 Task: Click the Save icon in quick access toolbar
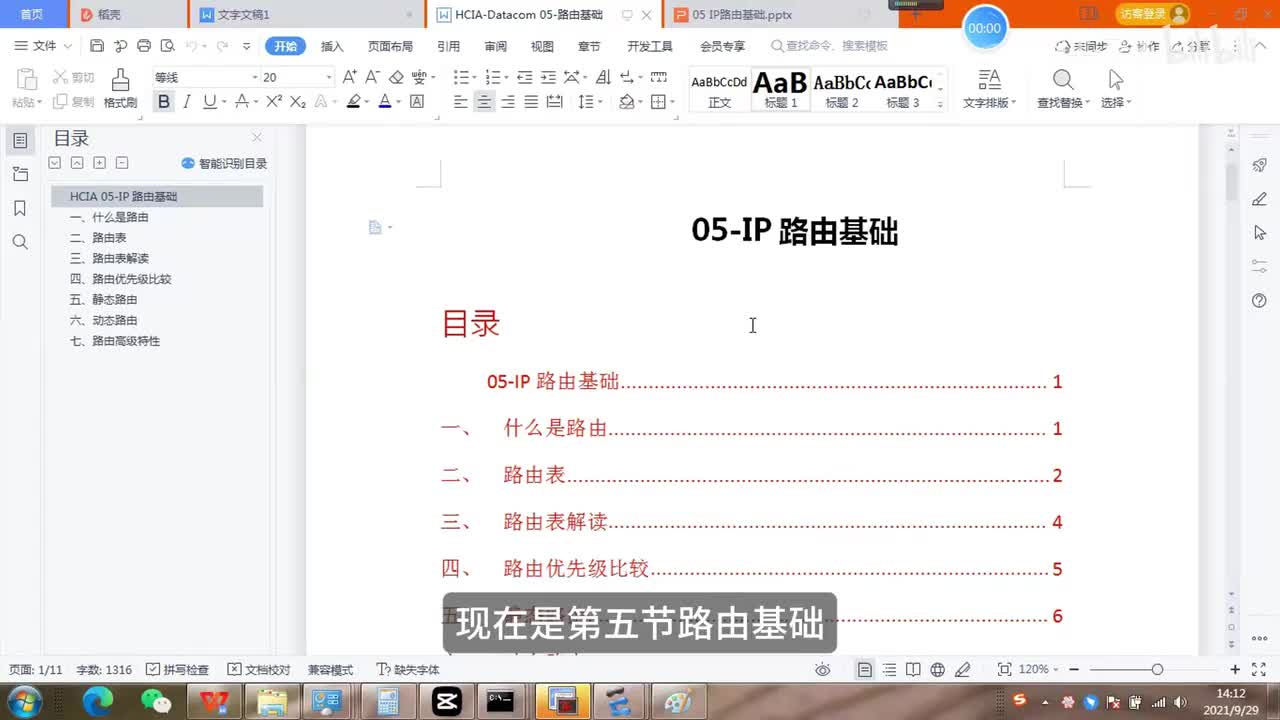coord(97,46)
